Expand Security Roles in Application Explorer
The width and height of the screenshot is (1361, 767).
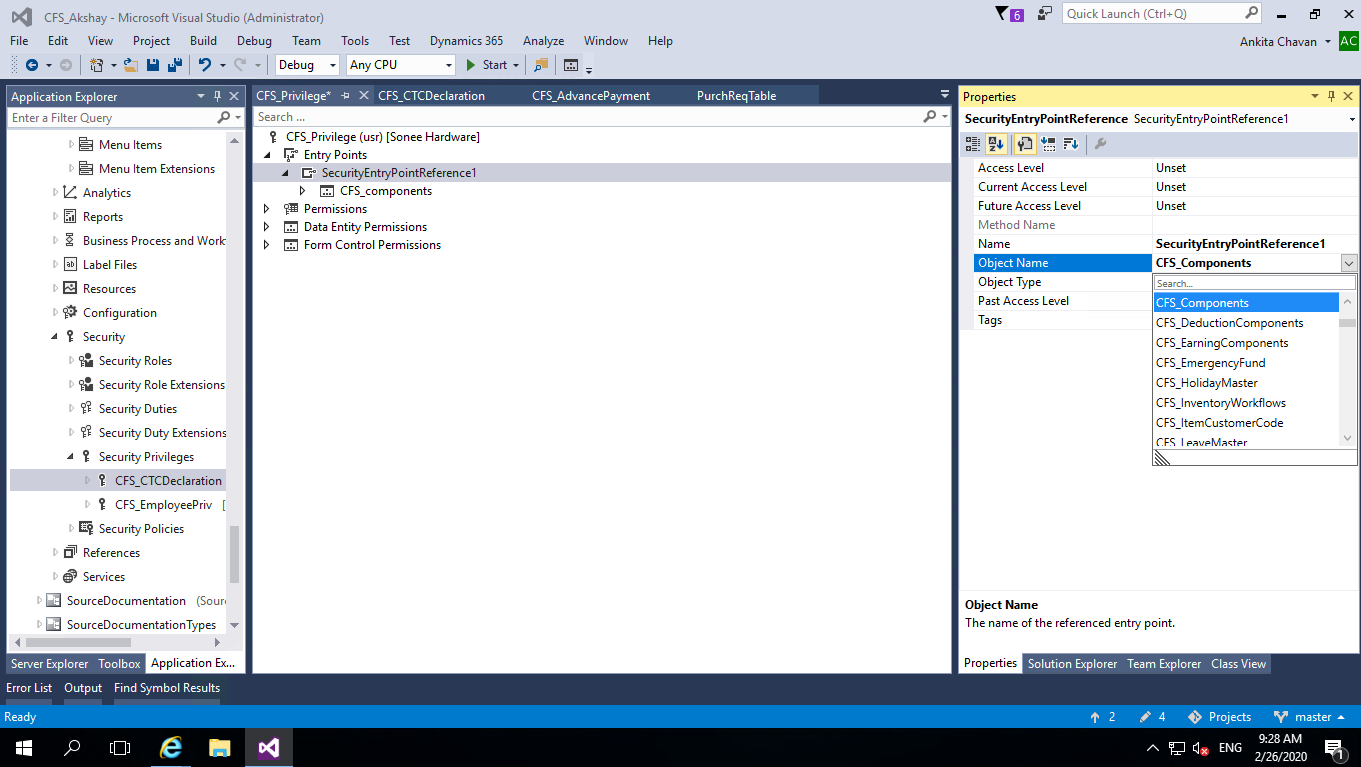click(x=71, y=361)
